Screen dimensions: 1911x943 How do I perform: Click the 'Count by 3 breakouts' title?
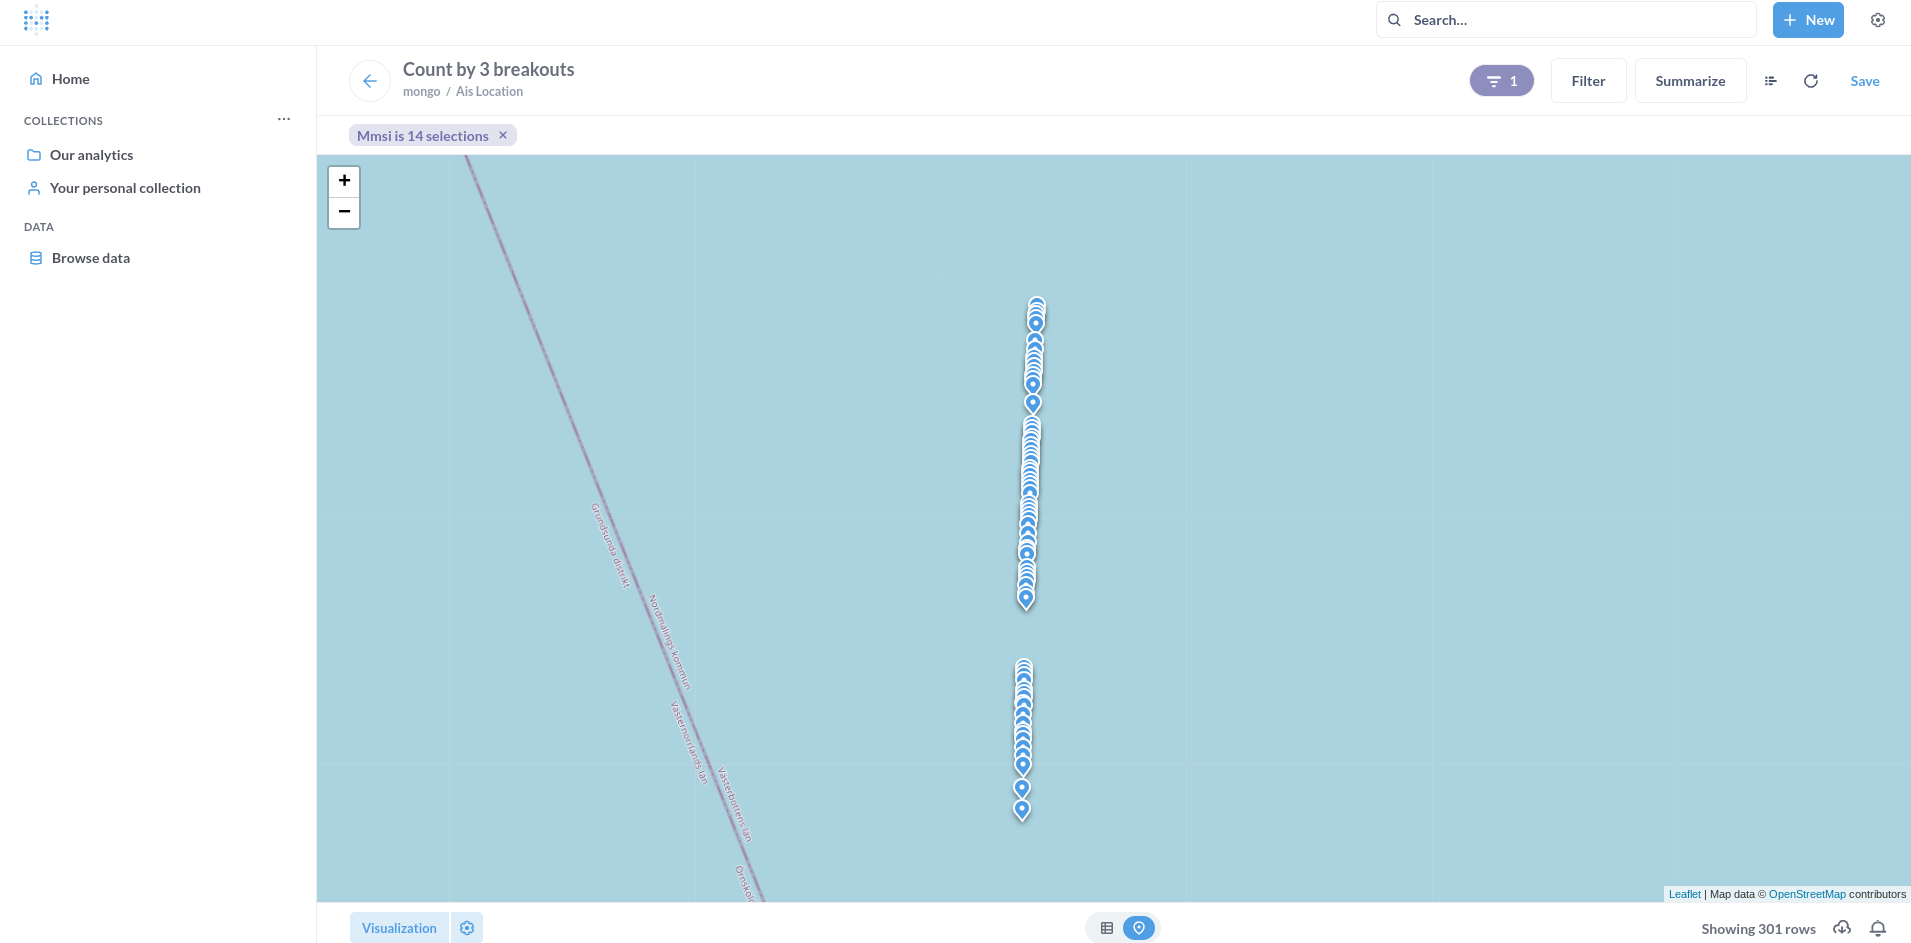coord(488,69)
